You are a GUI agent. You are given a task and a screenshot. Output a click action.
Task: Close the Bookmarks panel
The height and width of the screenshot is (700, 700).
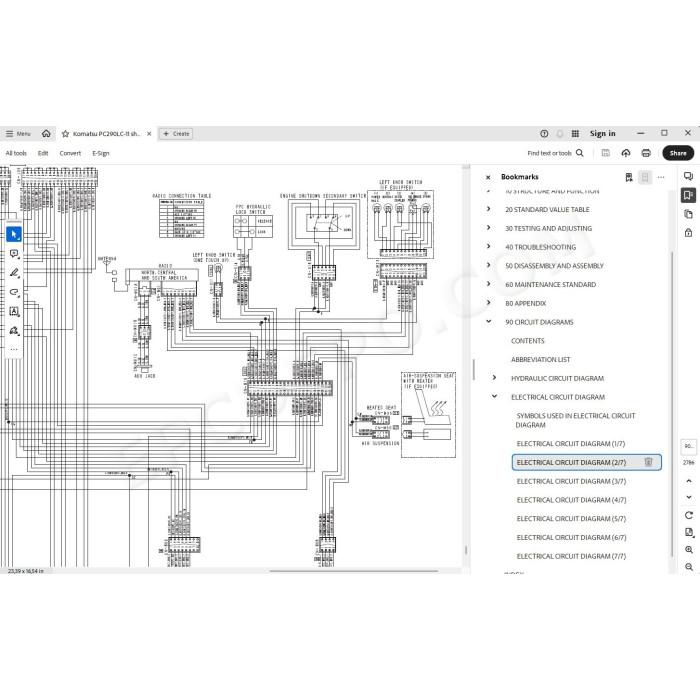click(x=488, y=177)
